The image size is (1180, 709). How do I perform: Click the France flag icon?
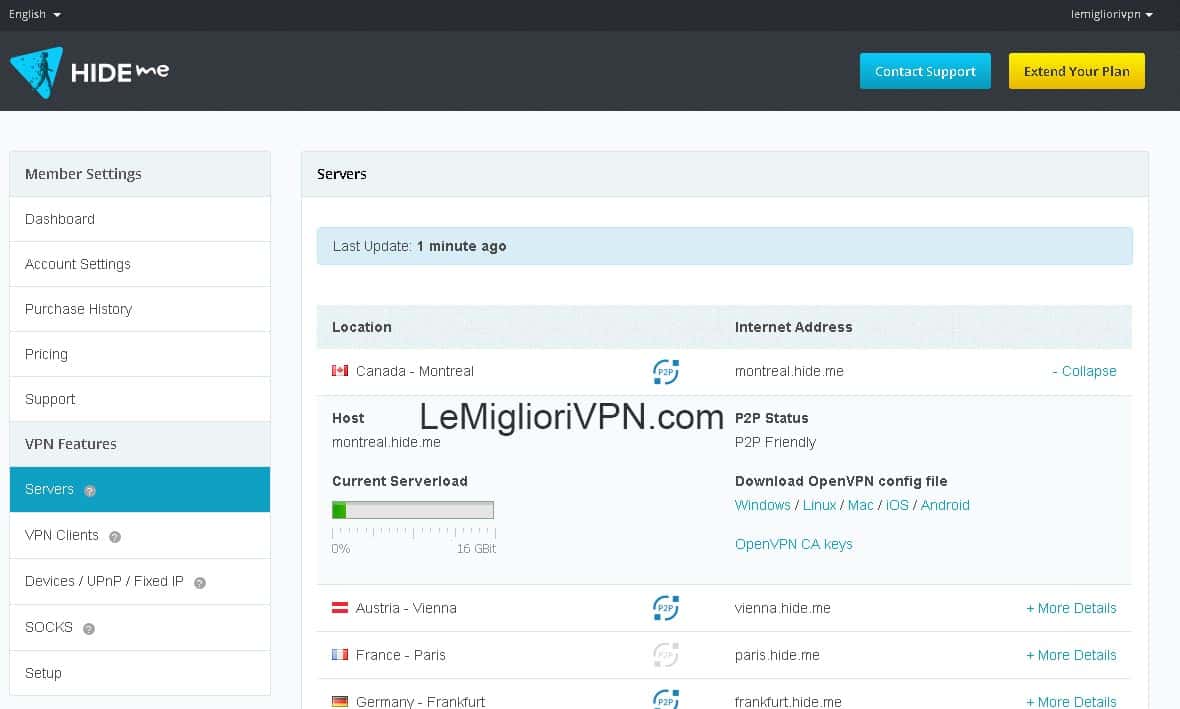tap(340, 654)
